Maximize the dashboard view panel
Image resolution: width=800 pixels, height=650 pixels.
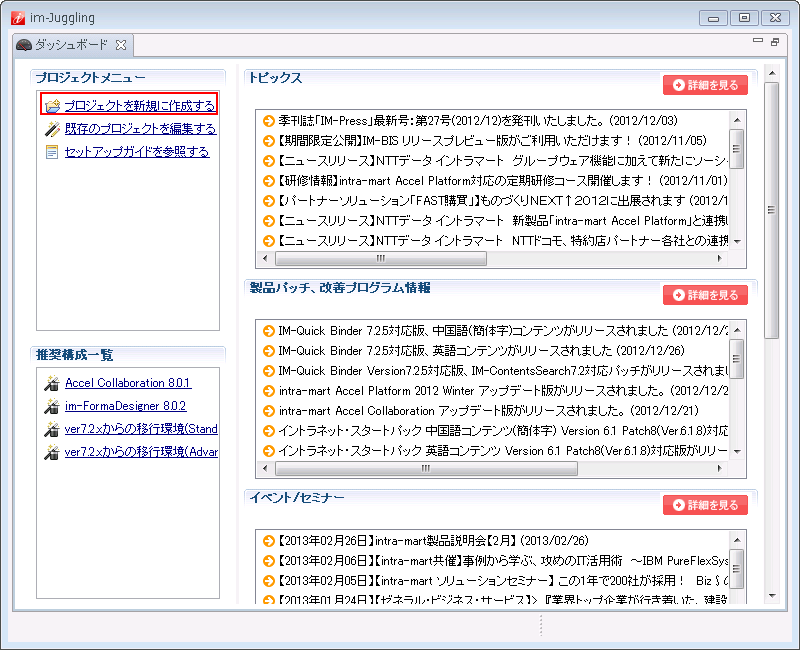pos(775,42)
